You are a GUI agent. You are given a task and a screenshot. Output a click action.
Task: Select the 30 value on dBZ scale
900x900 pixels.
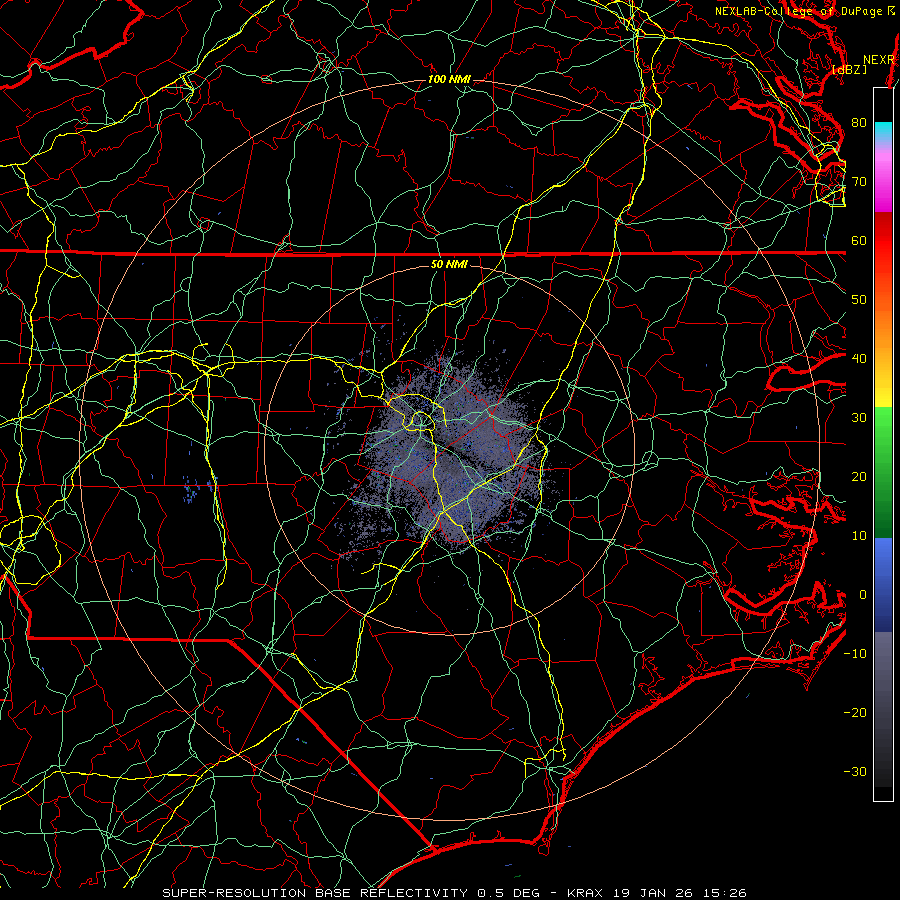[x=859, y=418]
